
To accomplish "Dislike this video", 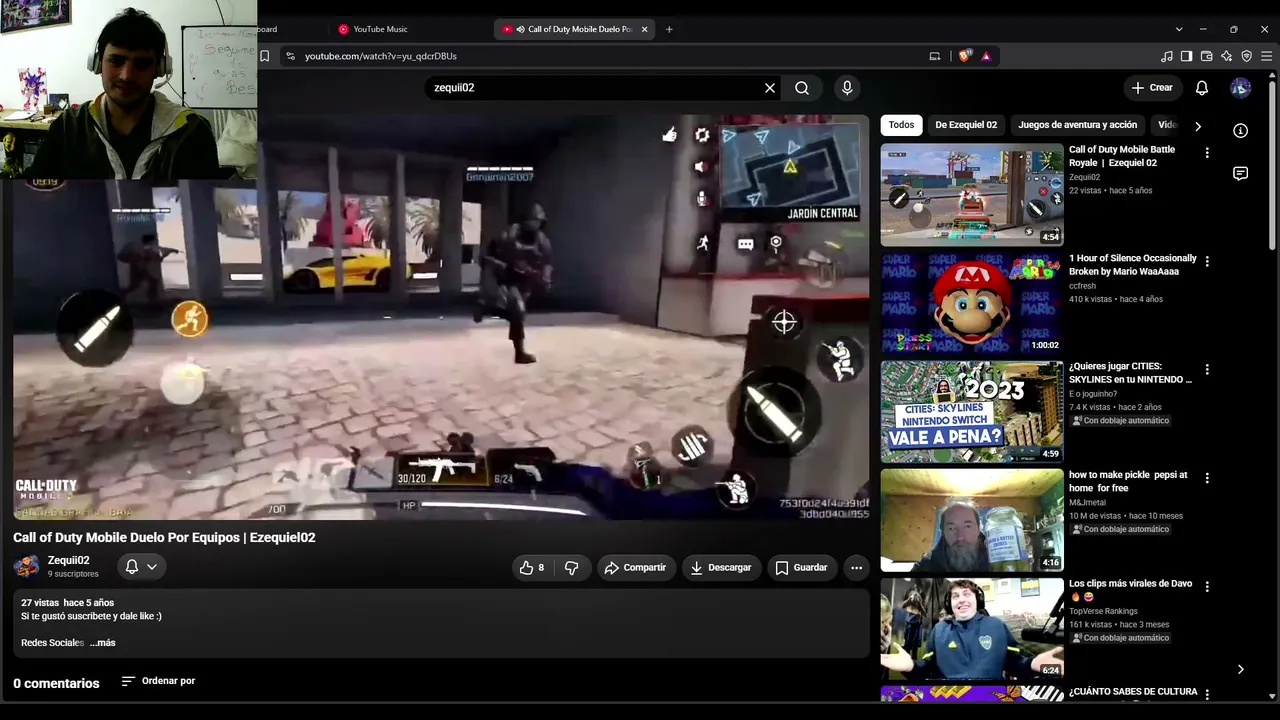I will (572, 567).
